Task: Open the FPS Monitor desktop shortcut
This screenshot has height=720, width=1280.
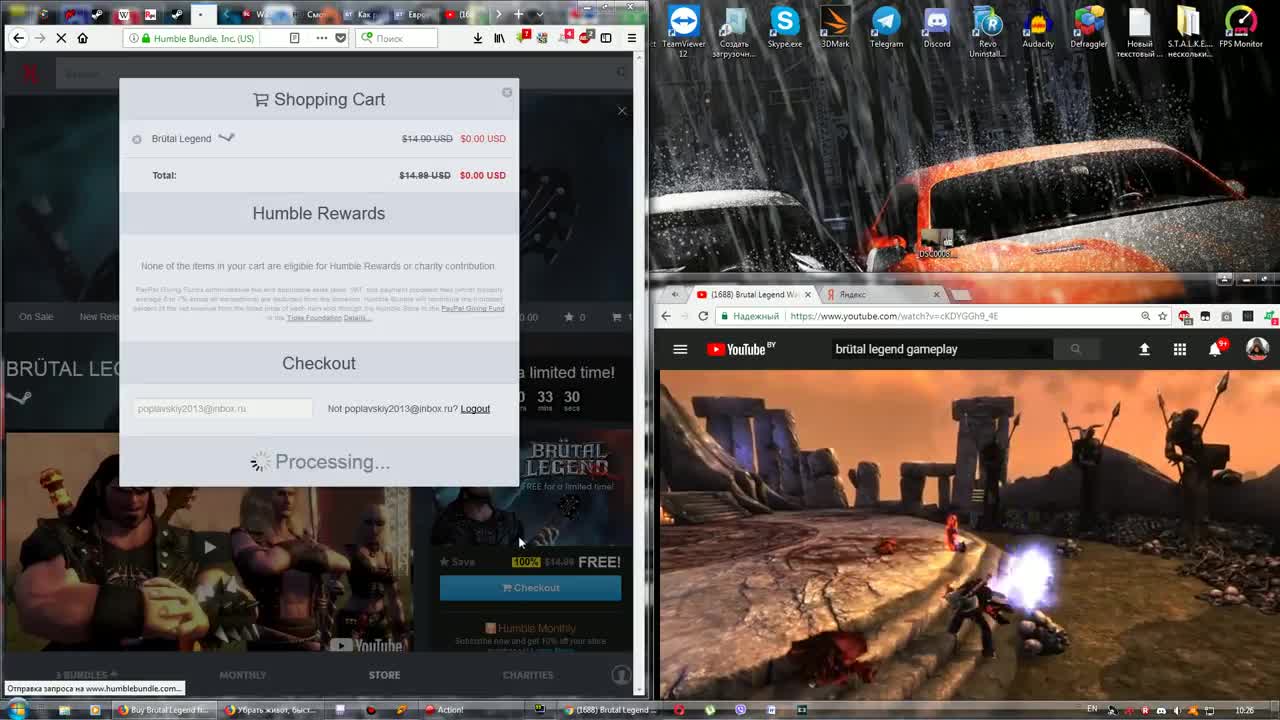Action: pos(1241,28)
